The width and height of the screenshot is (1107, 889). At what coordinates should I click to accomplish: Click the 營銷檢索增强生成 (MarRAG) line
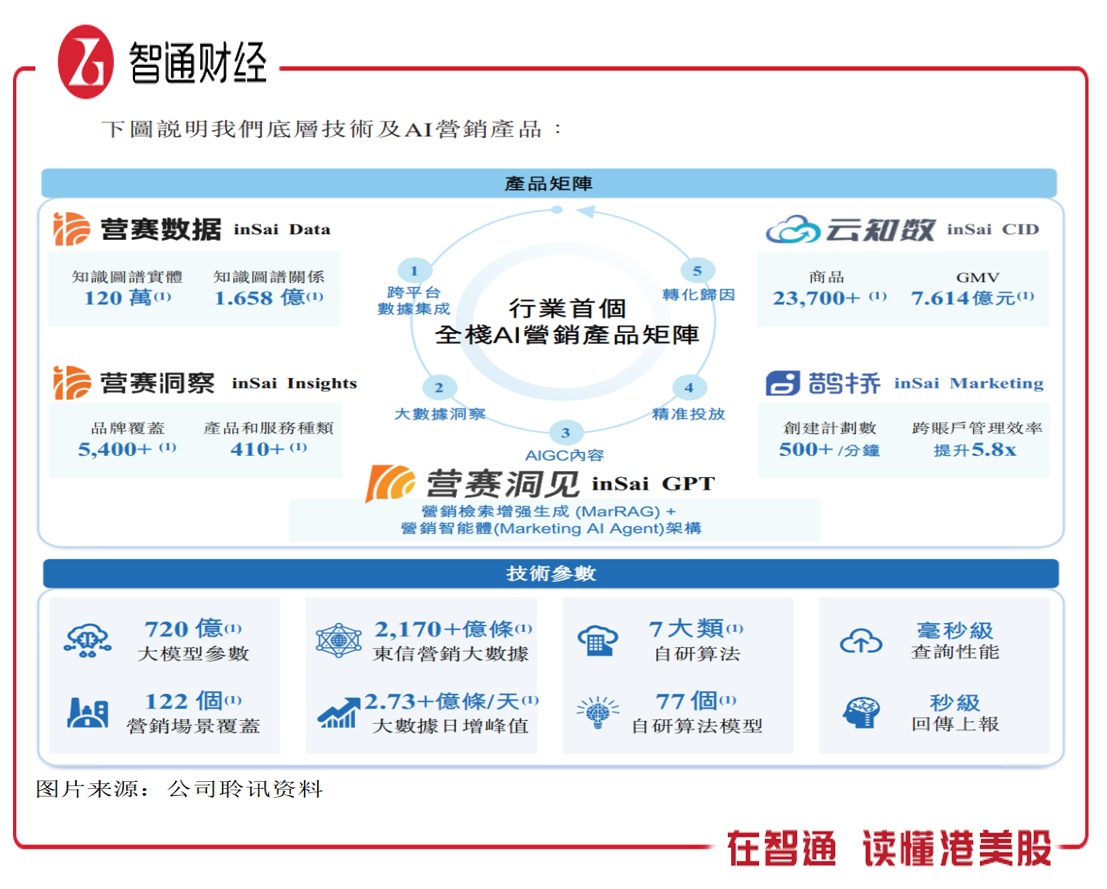tap(549, 511)
